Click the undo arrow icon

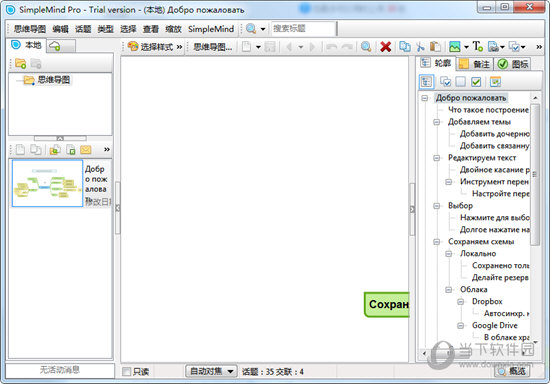click(x=331, y=46)
